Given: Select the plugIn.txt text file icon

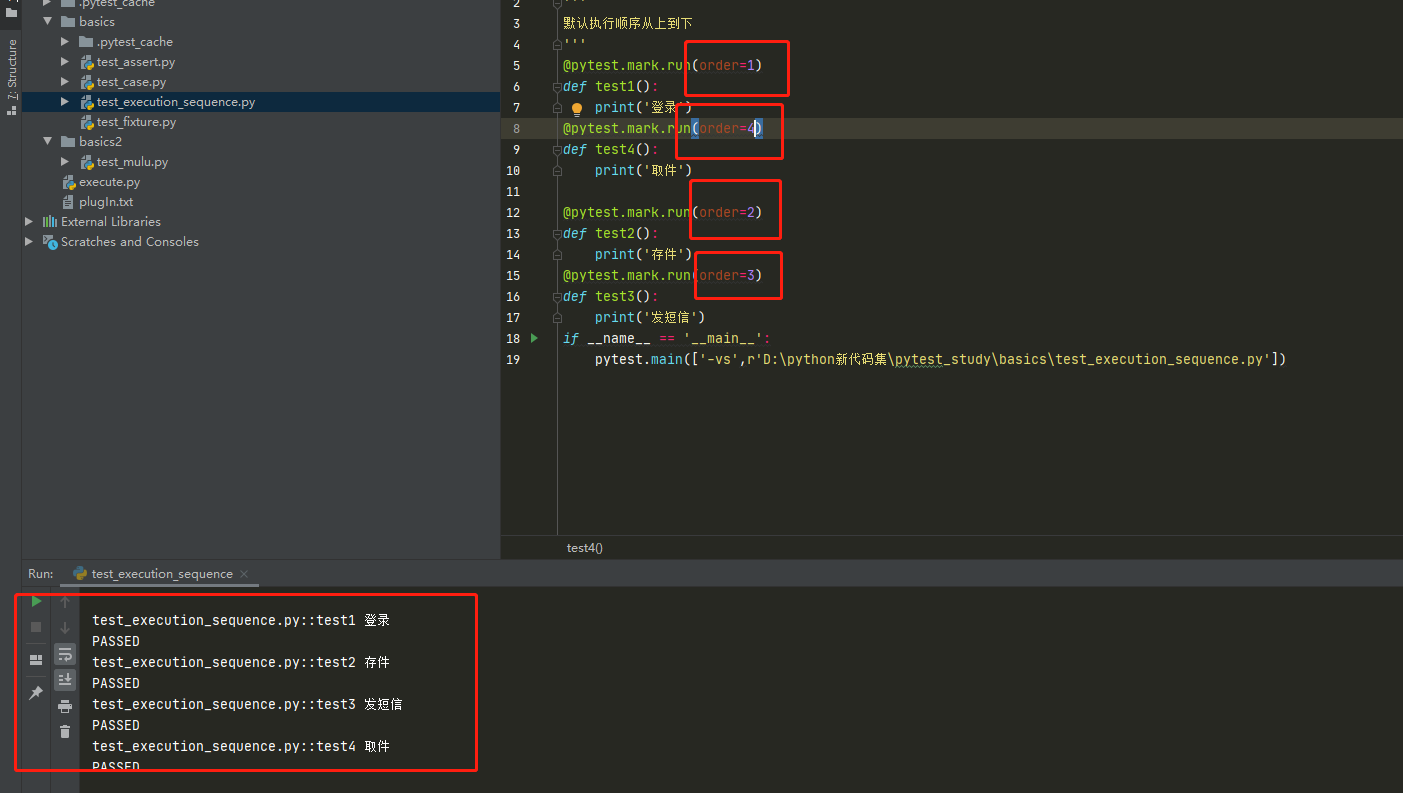Looking at the screenshot, I should pyautogui.click(x=69, y=202).
